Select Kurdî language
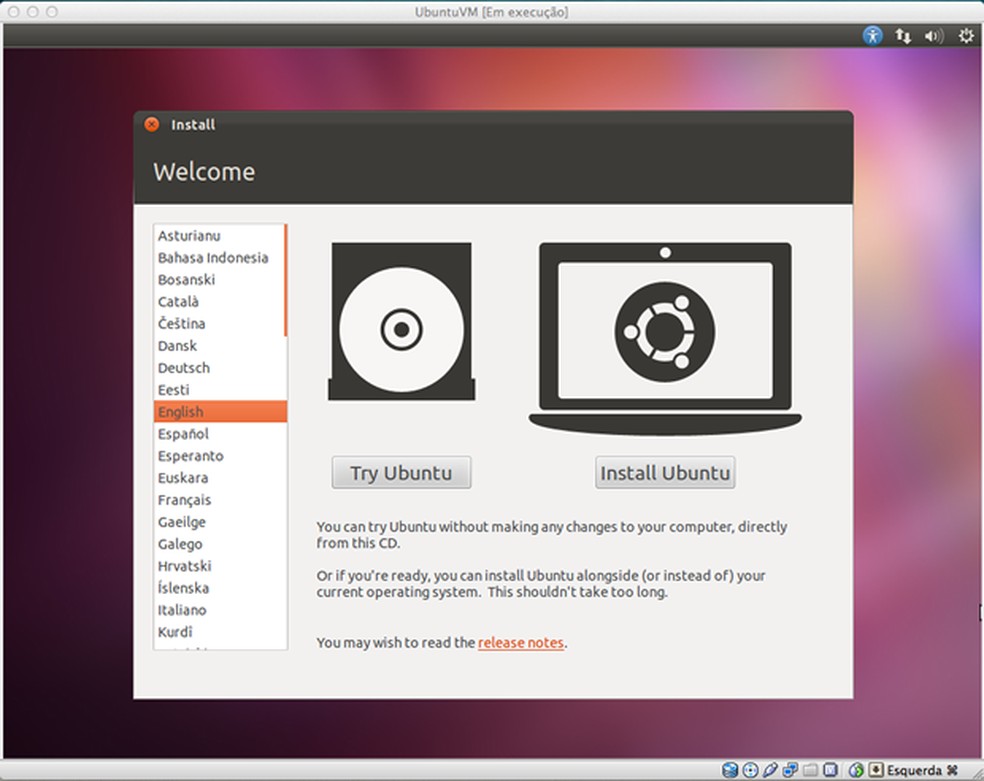 pos(219,632)
